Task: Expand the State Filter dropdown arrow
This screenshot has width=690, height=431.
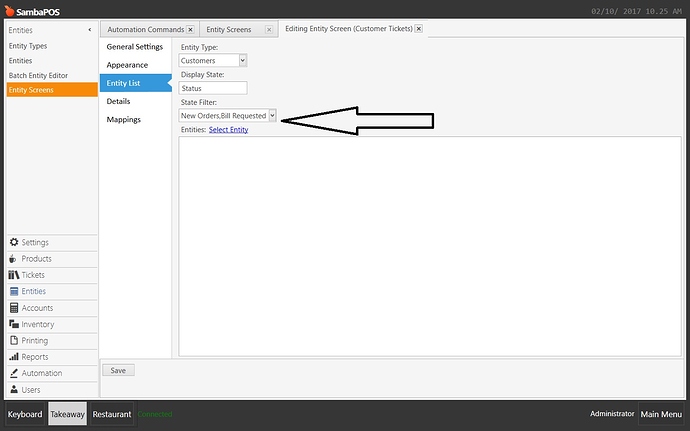Action: click(272, 115)
